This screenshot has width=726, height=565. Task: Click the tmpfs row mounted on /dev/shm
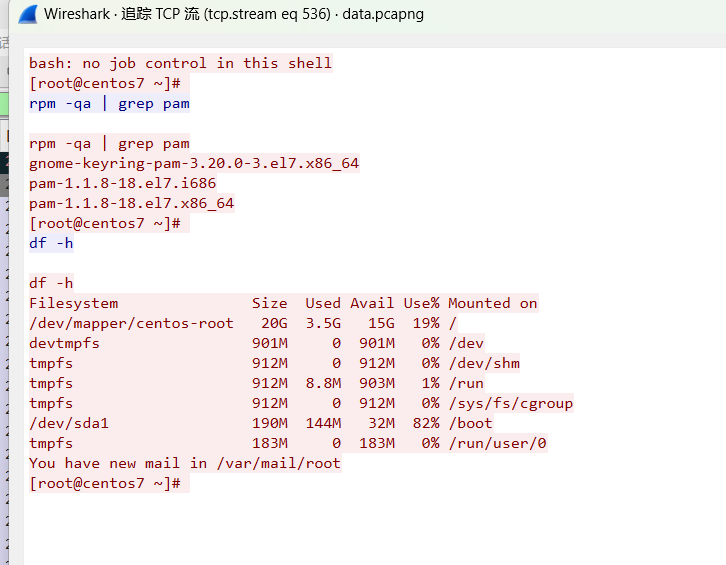(x=275, y=363)
